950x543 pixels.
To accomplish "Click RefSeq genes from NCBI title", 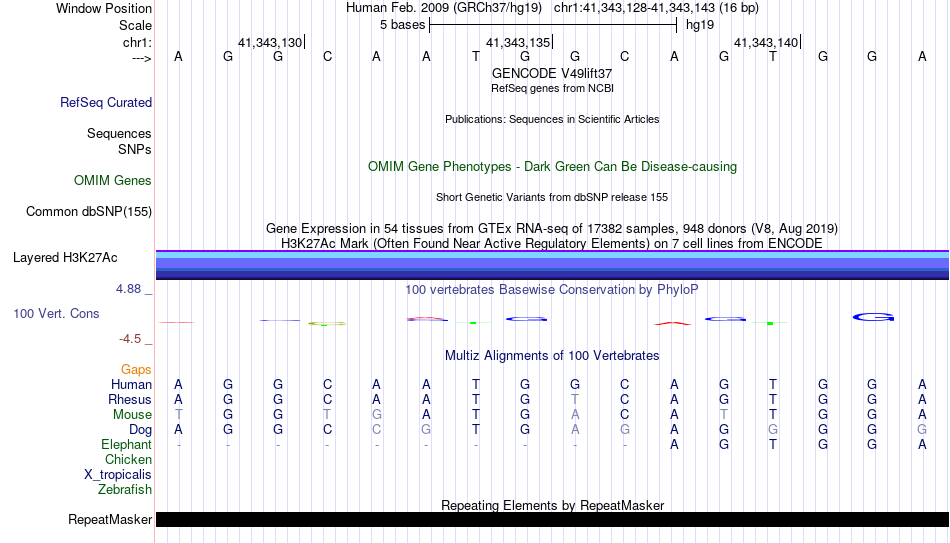I will (x=552, y=88).
